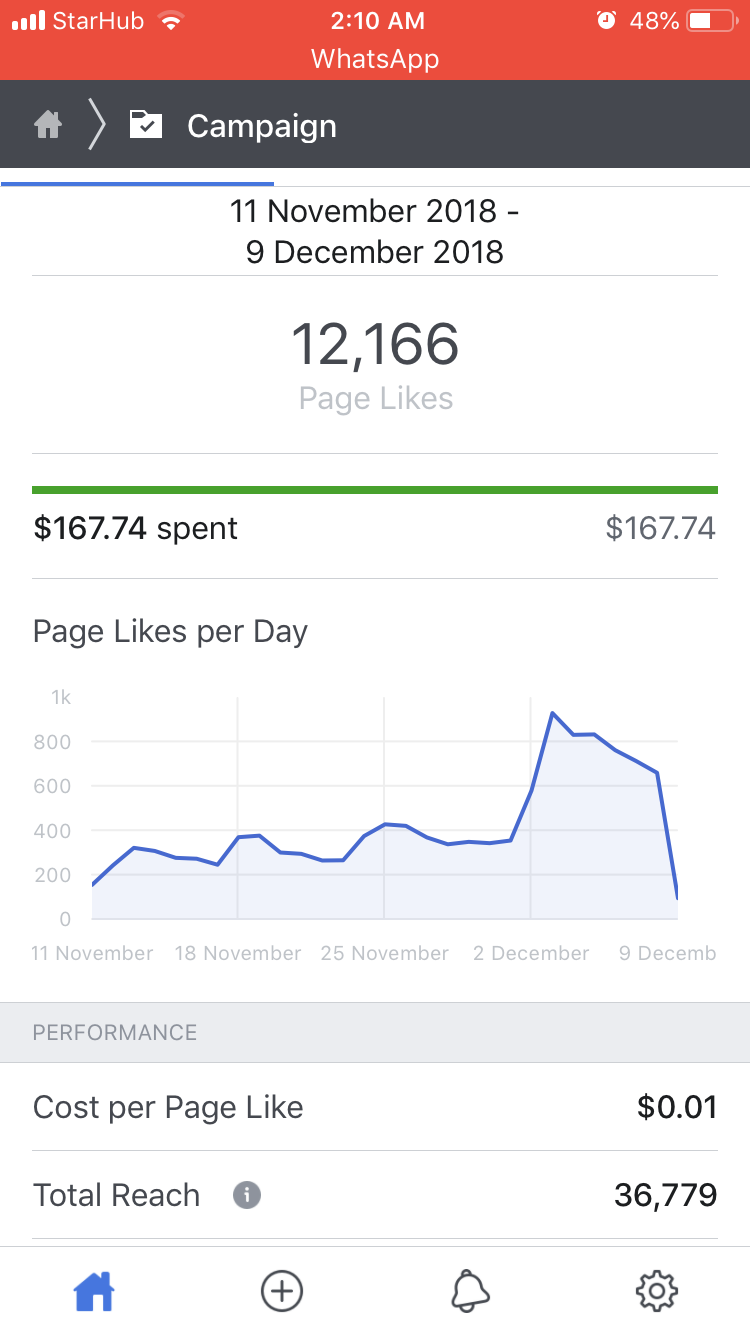Image resolution: width=750 pixels, height=1334 pixels.
Task: Select the campaign date range
Action: (375, 231)
